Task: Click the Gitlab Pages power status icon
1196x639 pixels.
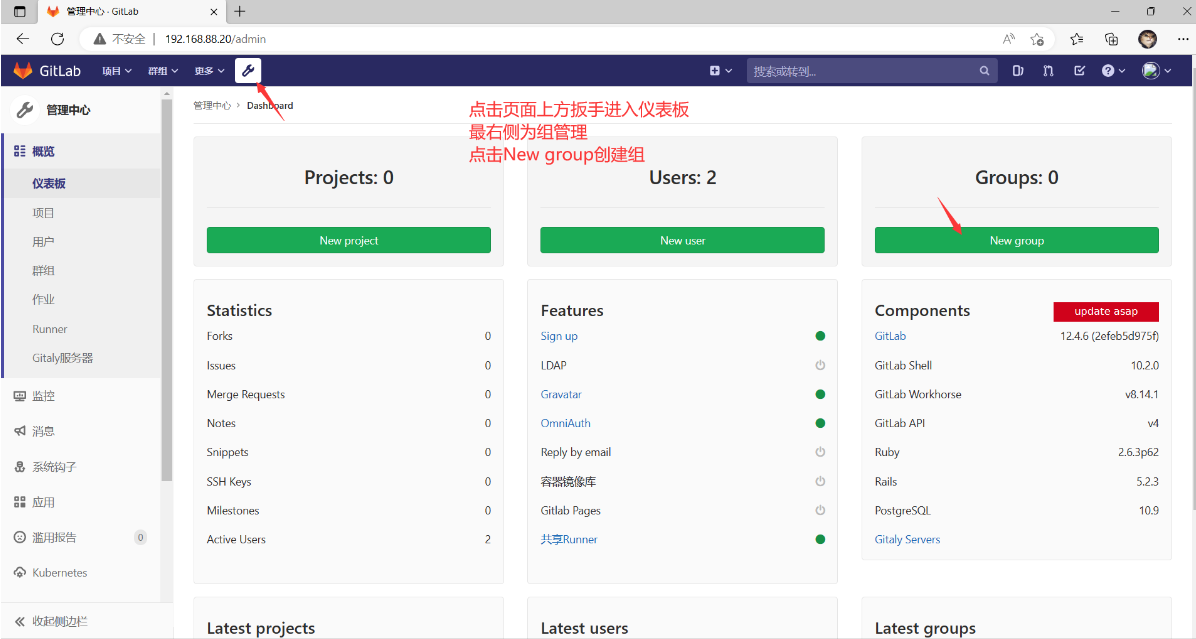Action: click(820, 510)
